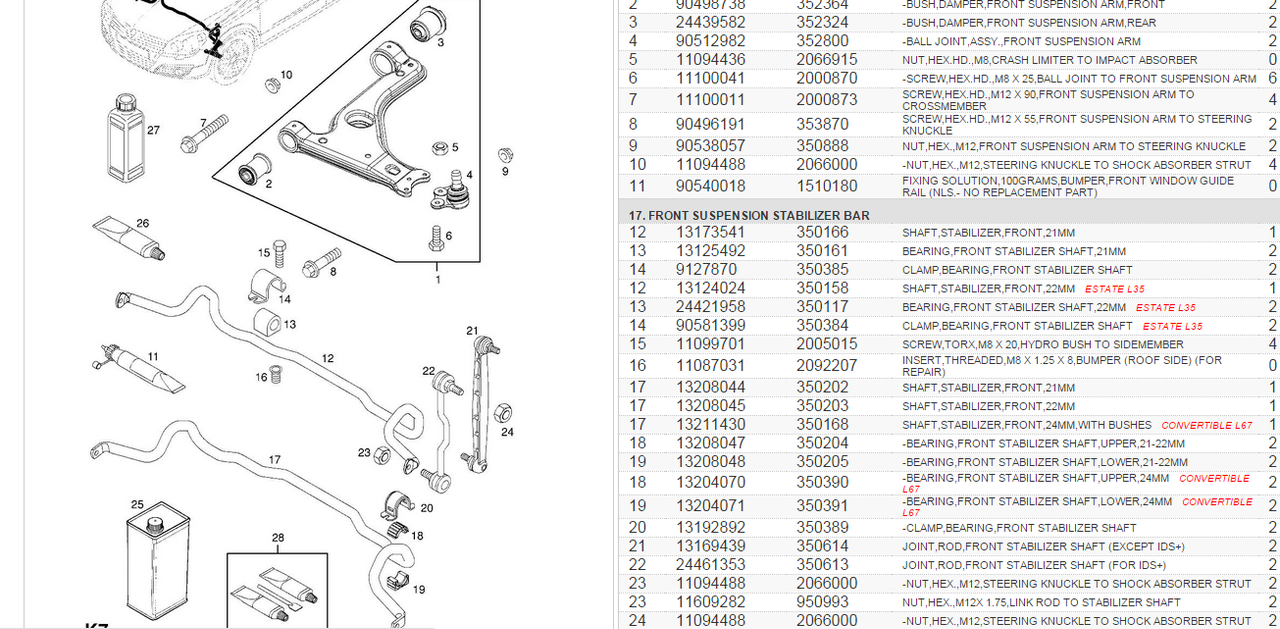The image size is (1280, 629).
Task: Click callout number 12 on the stabilizer bar
Action: pyautogui.click(x=328, y=358)
